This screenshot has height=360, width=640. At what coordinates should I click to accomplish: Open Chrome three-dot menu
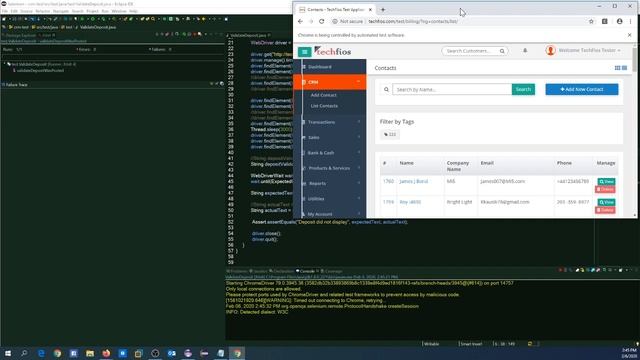coord(631,21)
